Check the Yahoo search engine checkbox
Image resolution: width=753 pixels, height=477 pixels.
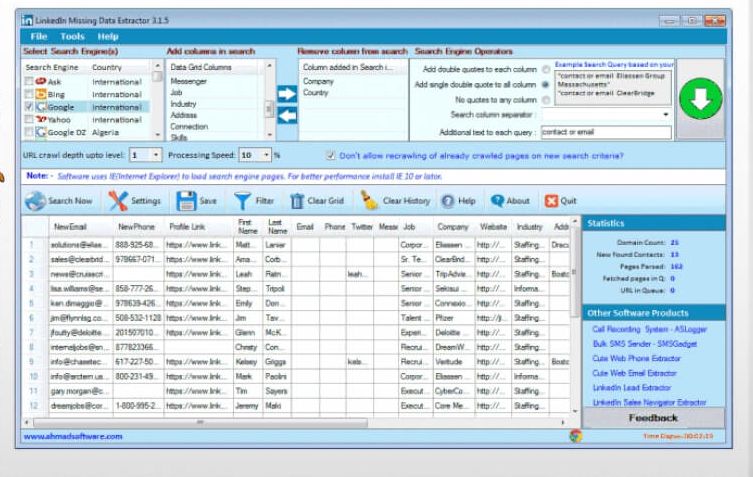29,119
